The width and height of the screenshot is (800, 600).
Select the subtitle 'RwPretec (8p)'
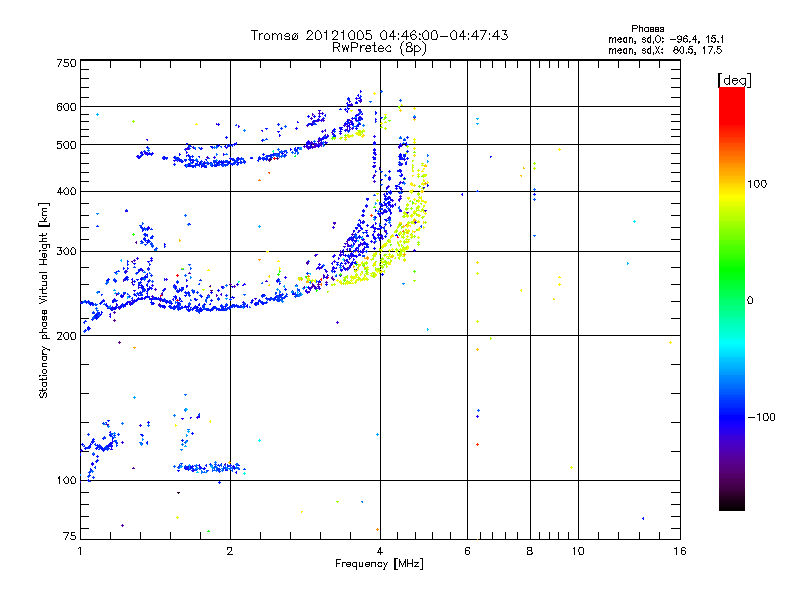(379, 48)
